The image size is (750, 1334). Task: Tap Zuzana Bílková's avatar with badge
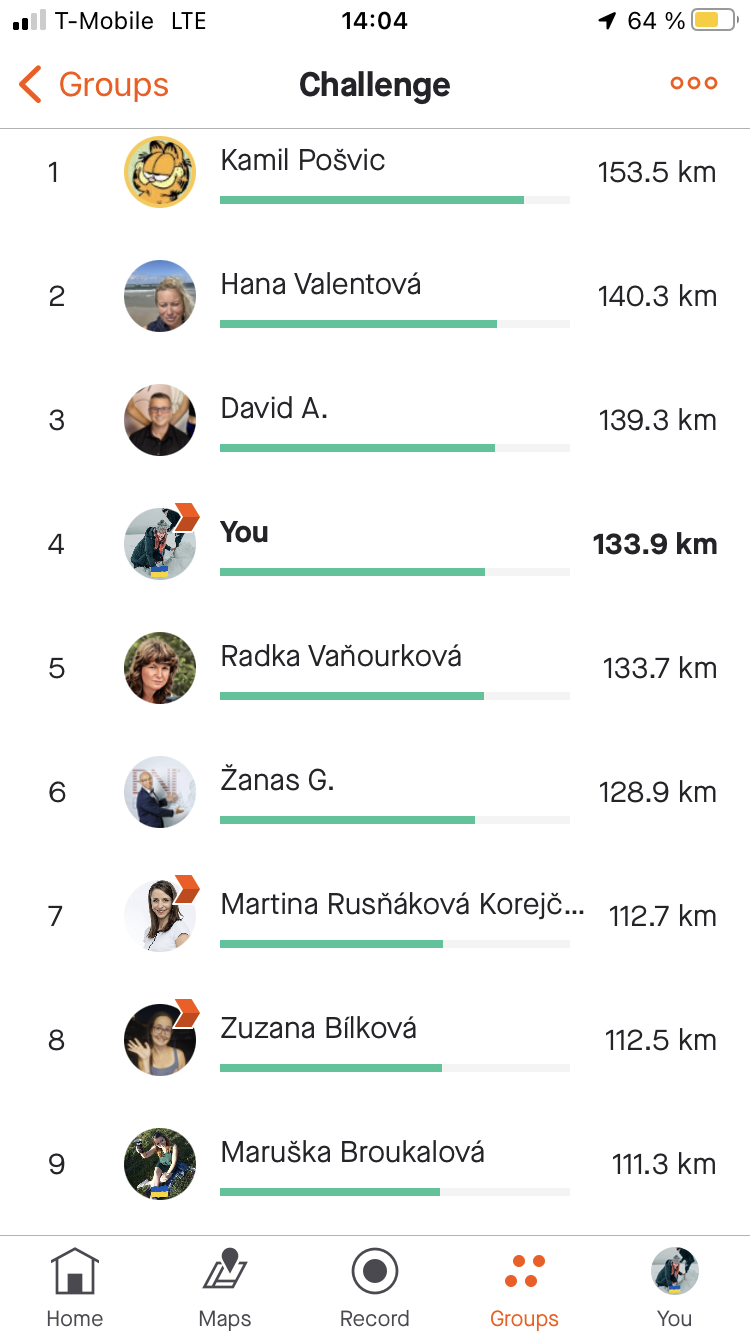click(160, 1040)
